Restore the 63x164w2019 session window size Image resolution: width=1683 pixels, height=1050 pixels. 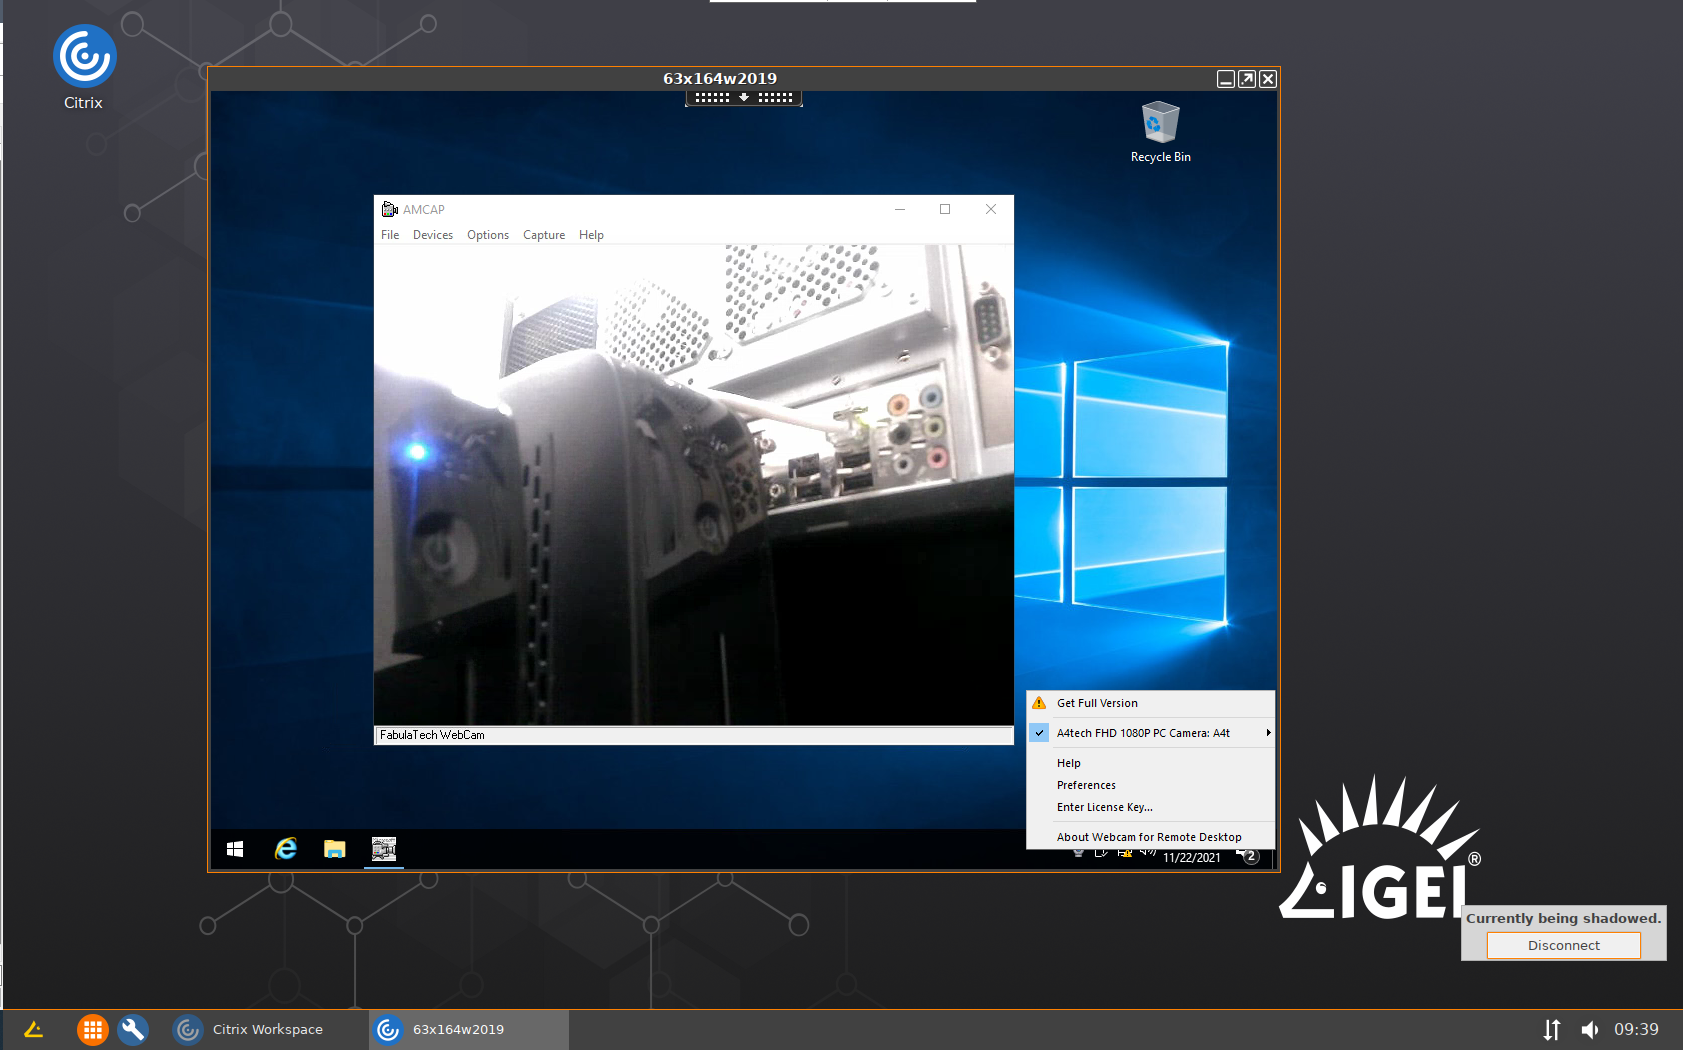tap(1247, 79)
